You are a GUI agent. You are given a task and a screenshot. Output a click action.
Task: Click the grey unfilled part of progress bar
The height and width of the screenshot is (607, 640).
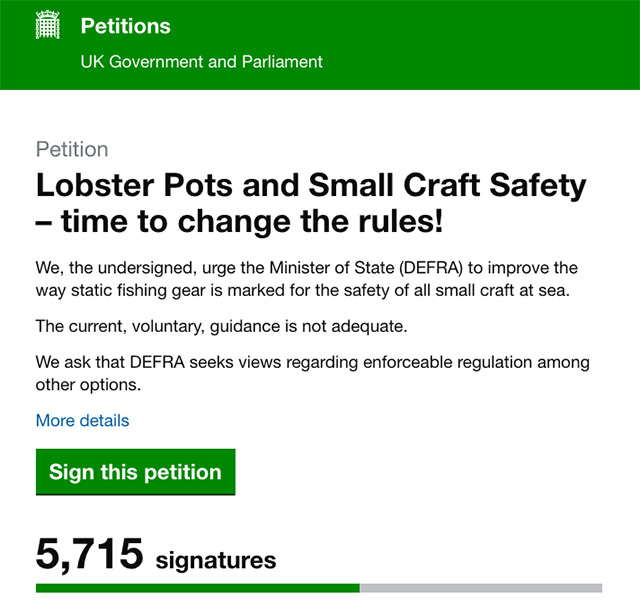(480, 588)
